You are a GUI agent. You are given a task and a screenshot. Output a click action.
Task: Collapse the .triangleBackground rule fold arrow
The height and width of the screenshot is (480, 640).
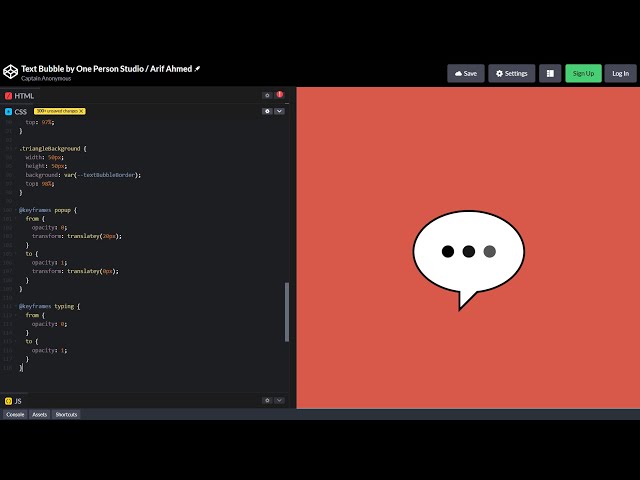(16, 149)
